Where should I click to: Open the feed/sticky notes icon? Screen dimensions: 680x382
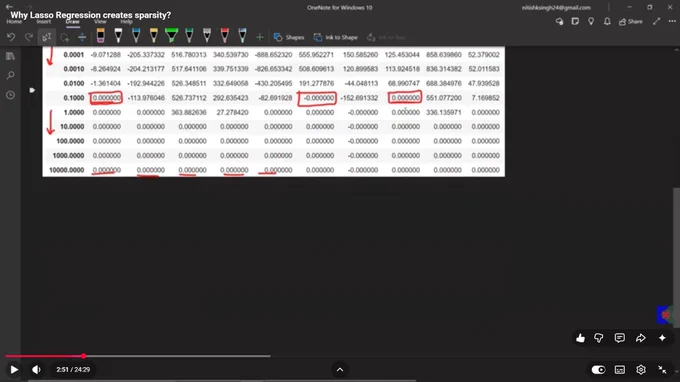(575, 21)
